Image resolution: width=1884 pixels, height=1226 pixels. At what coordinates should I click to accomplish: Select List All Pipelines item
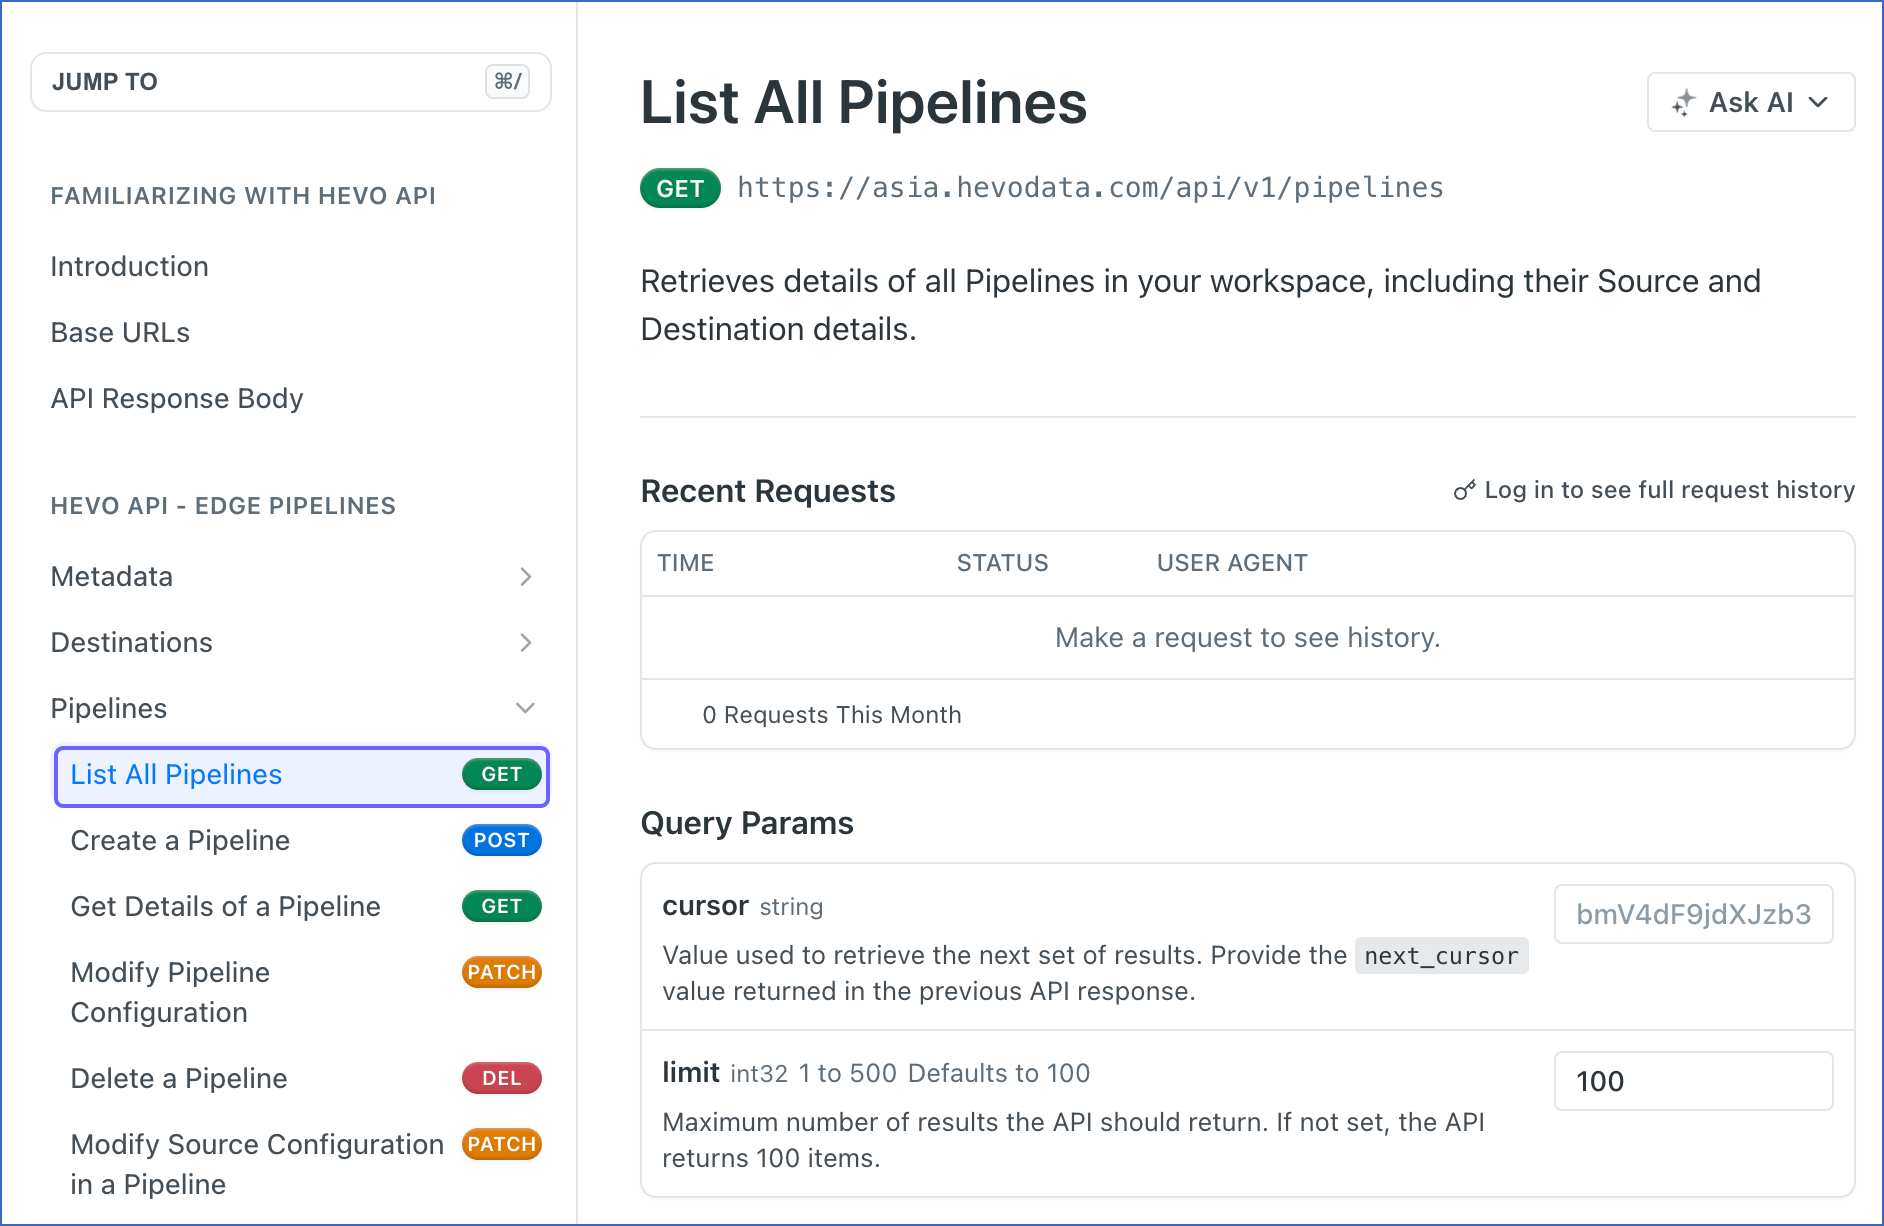pos(302,776)
